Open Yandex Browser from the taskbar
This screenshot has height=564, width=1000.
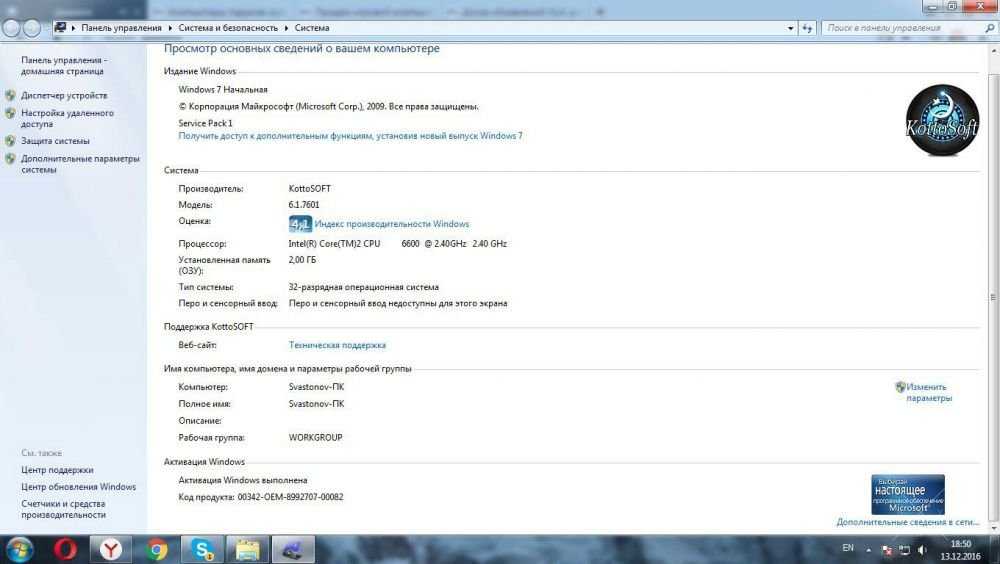coord(110,549)
